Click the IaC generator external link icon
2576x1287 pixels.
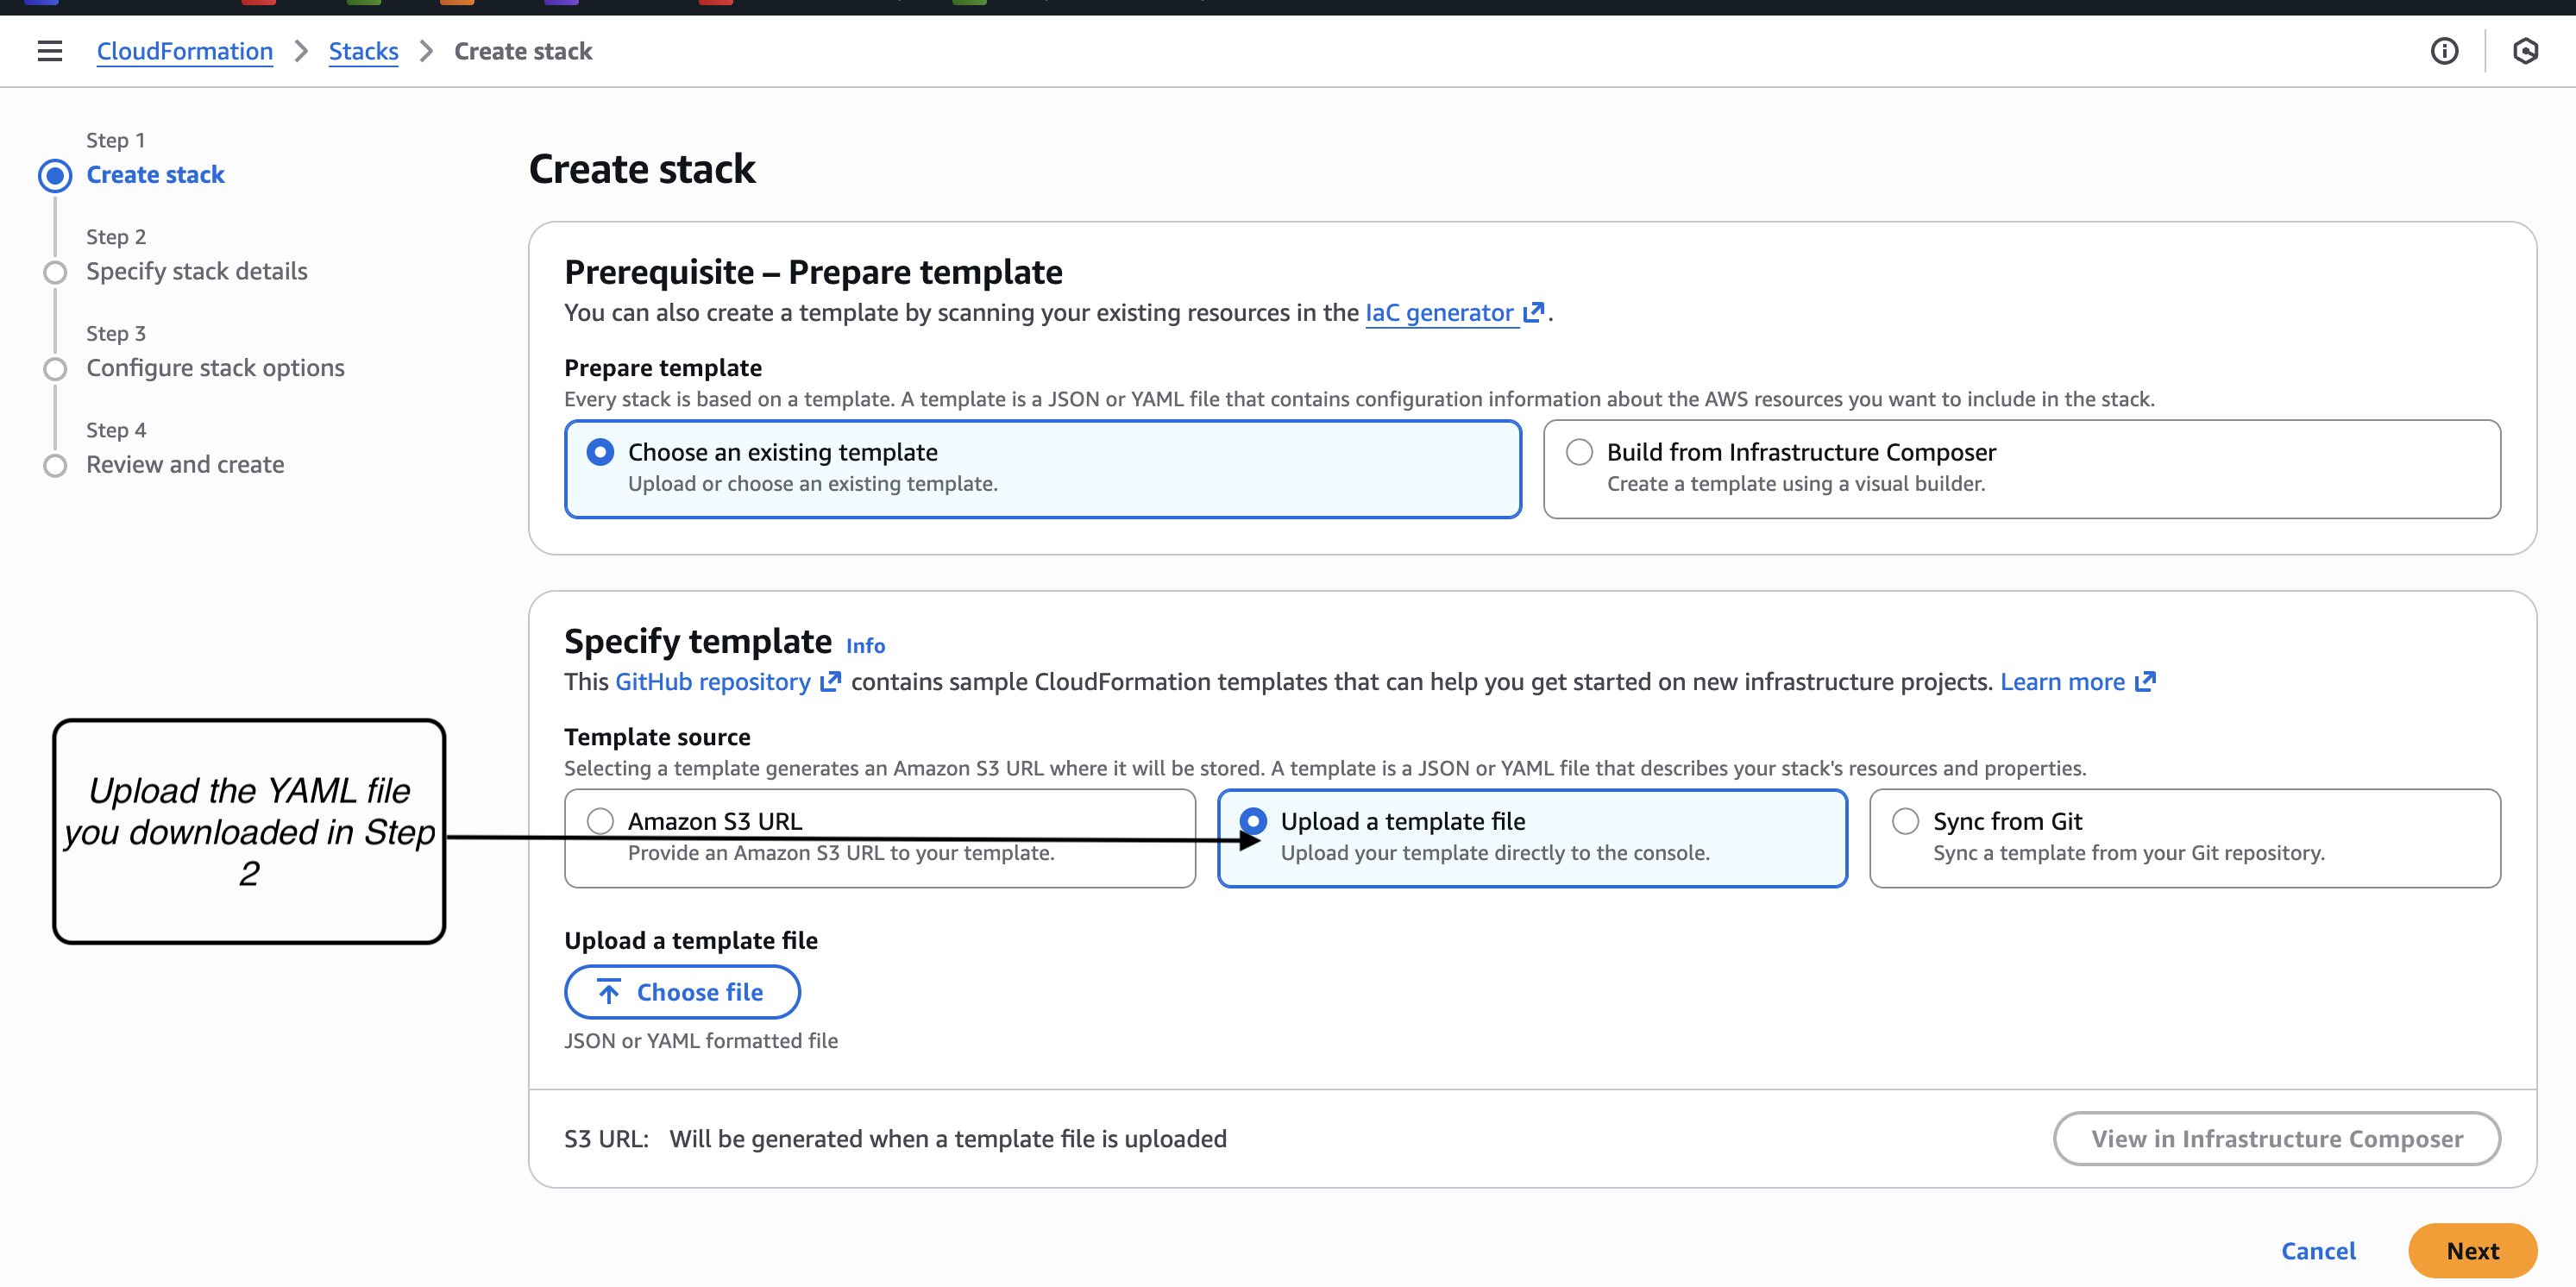(1534, 311)
